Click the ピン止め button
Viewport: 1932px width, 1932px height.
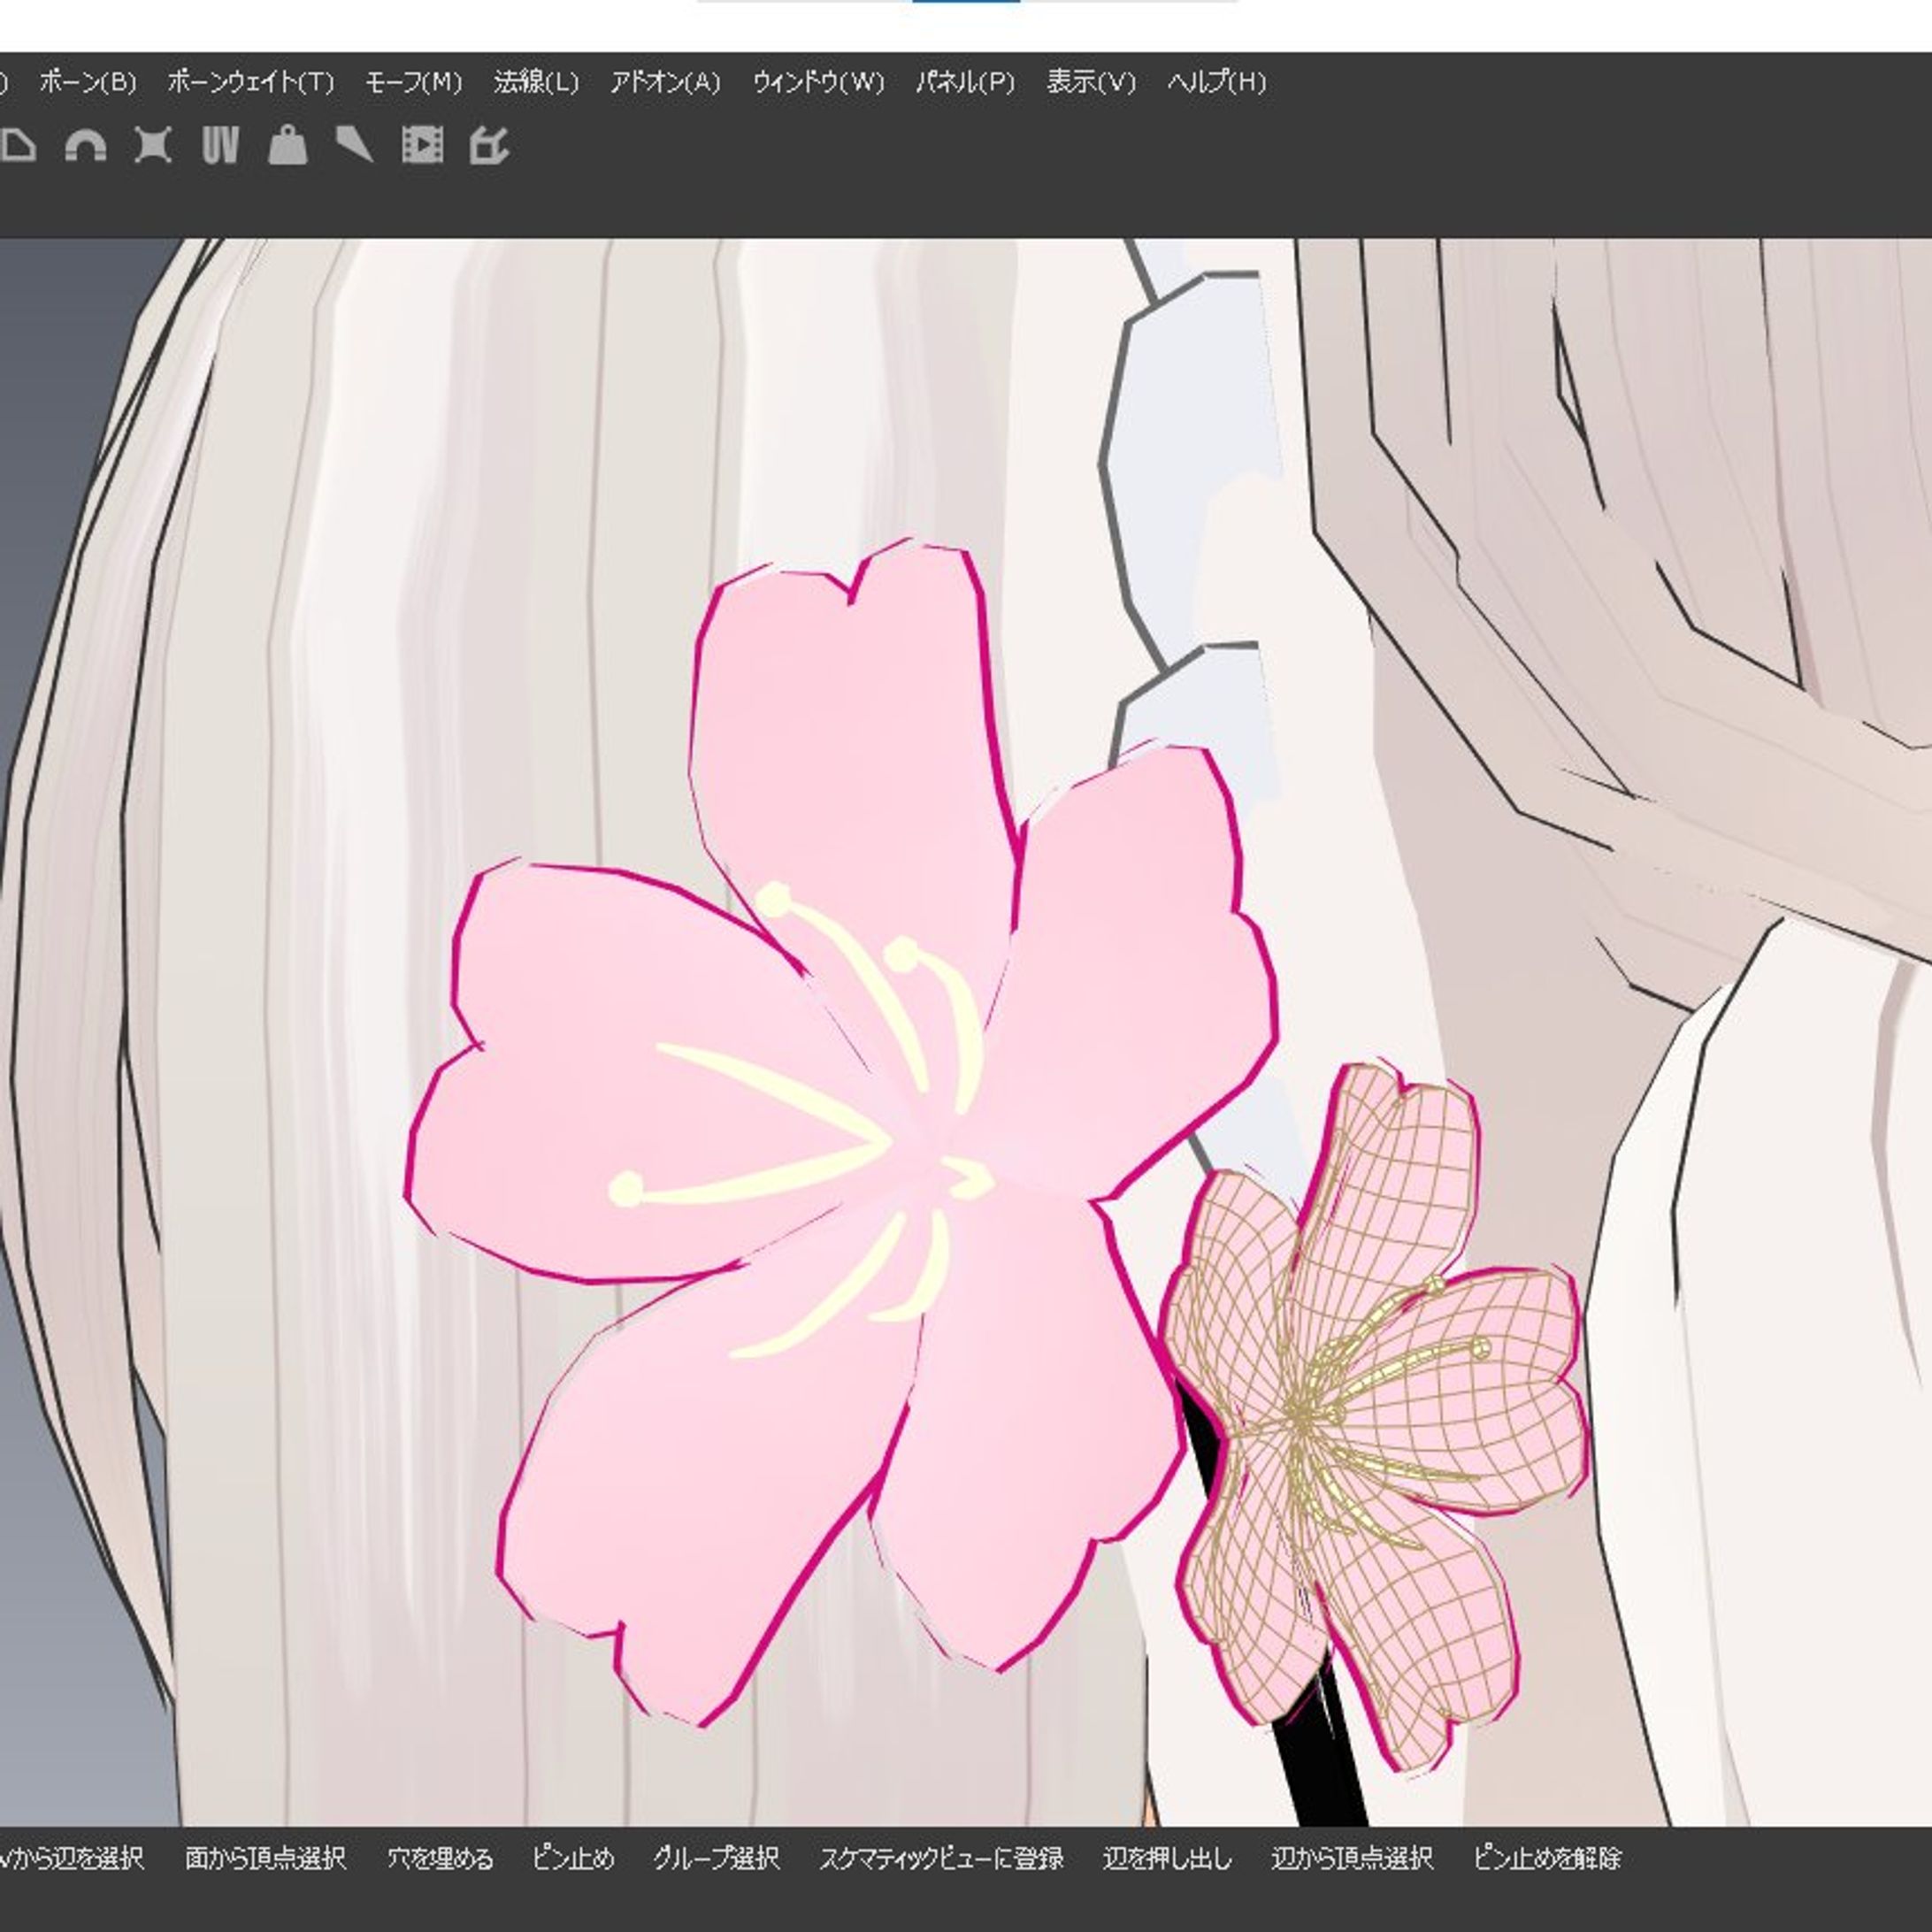pyautogui.click(x=573, y=1858)
